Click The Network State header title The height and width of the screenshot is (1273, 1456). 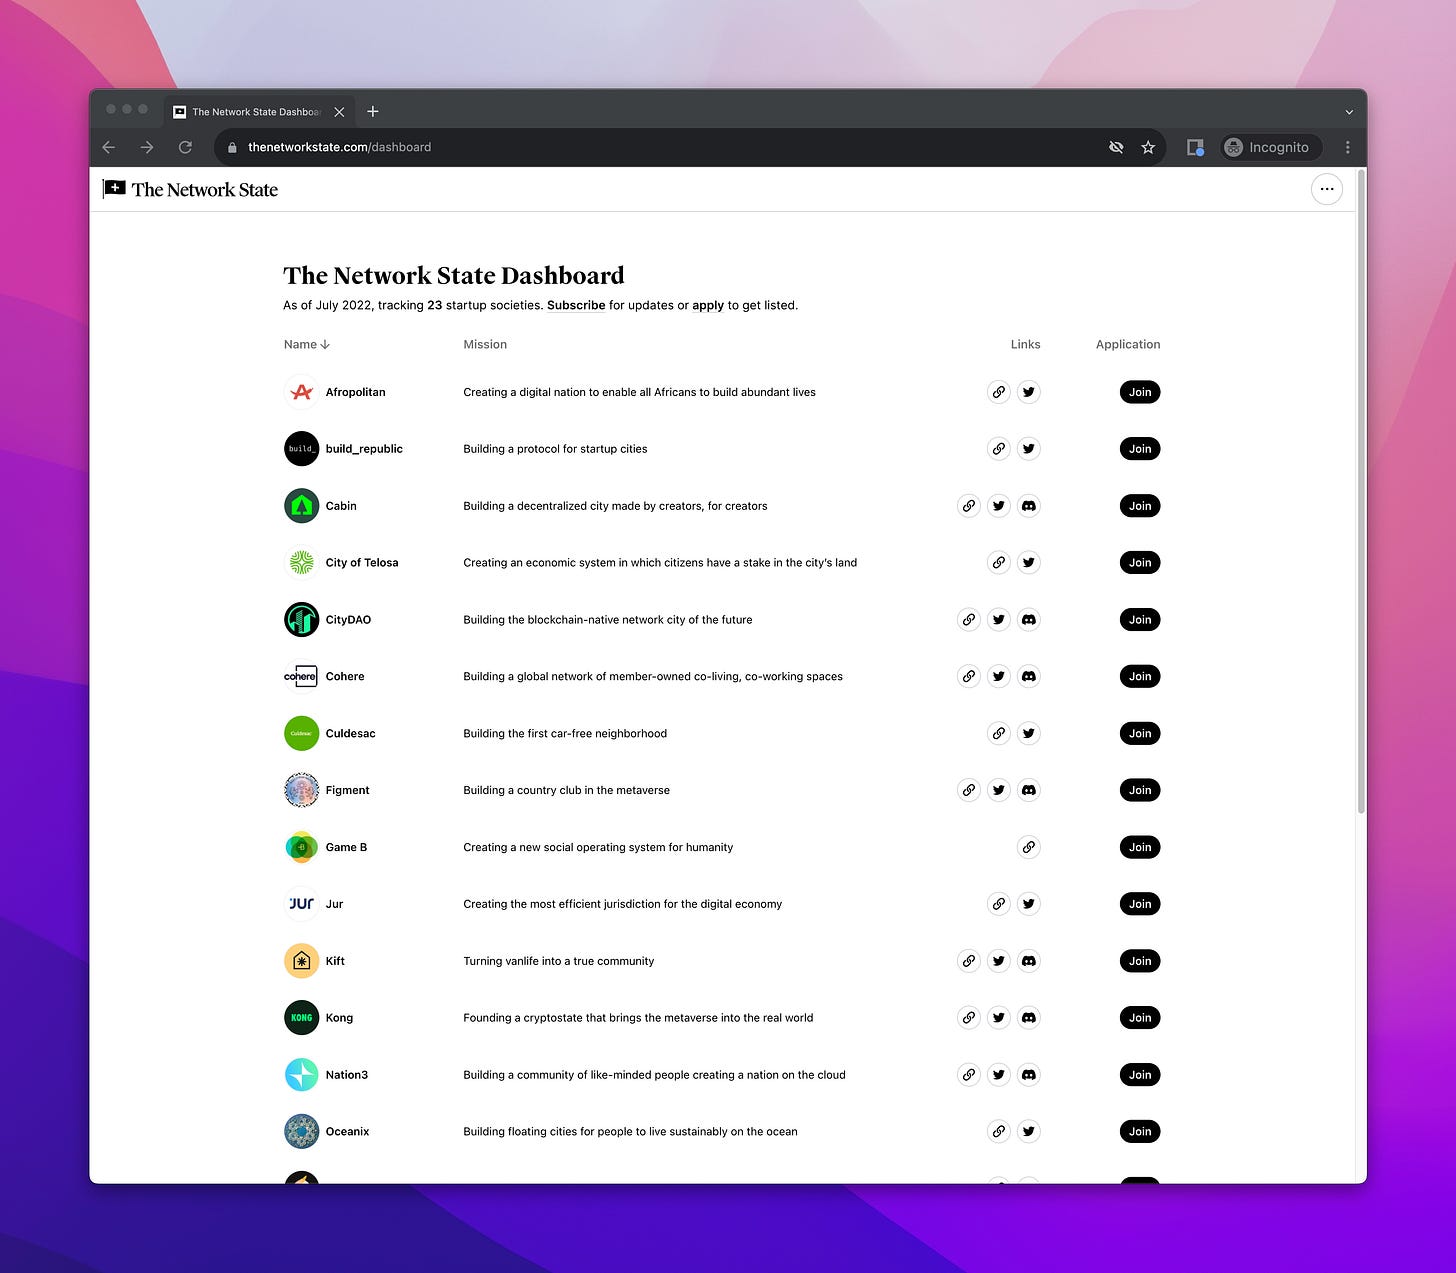[205, 190]
